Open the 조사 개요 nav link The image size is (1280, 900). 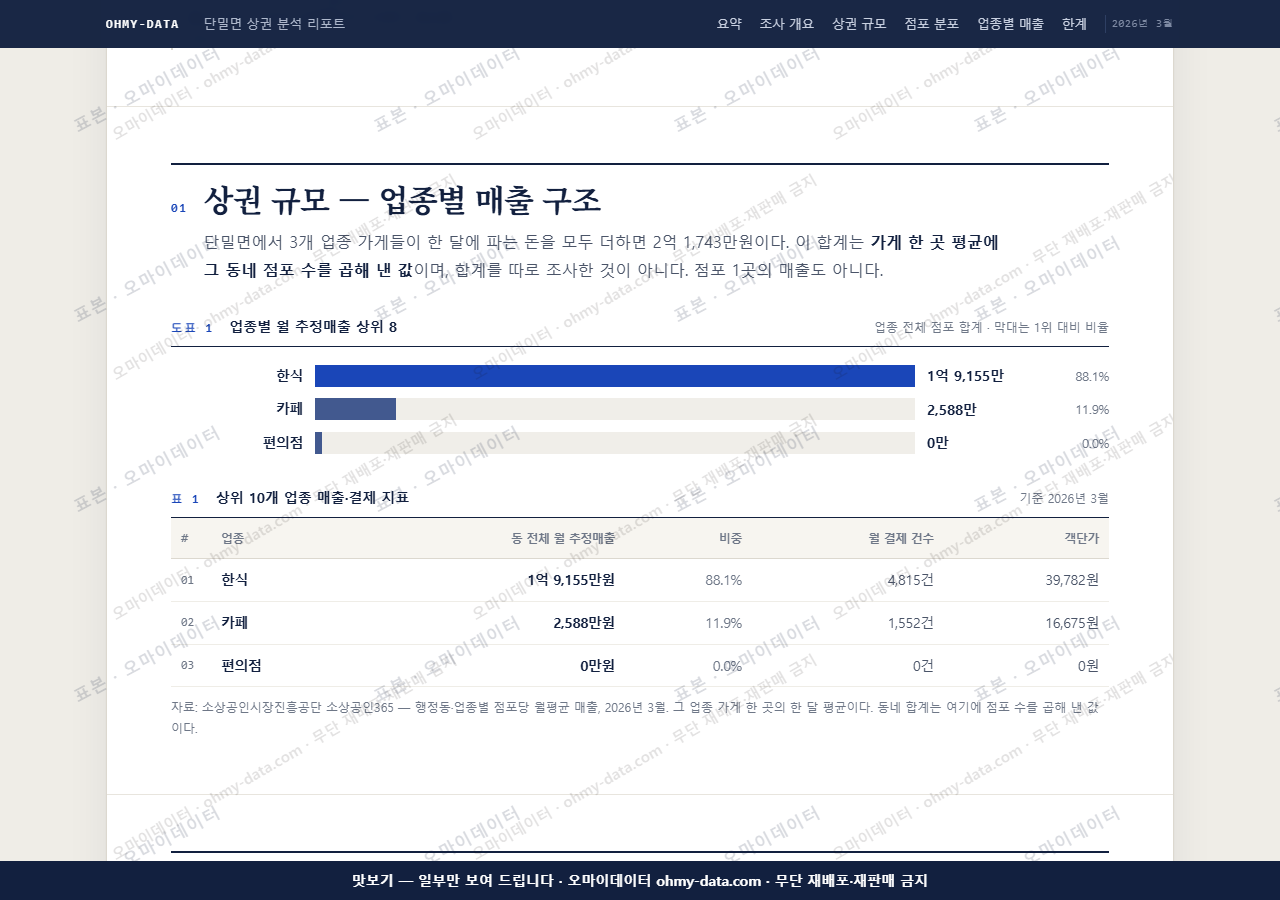click(787, 24)
